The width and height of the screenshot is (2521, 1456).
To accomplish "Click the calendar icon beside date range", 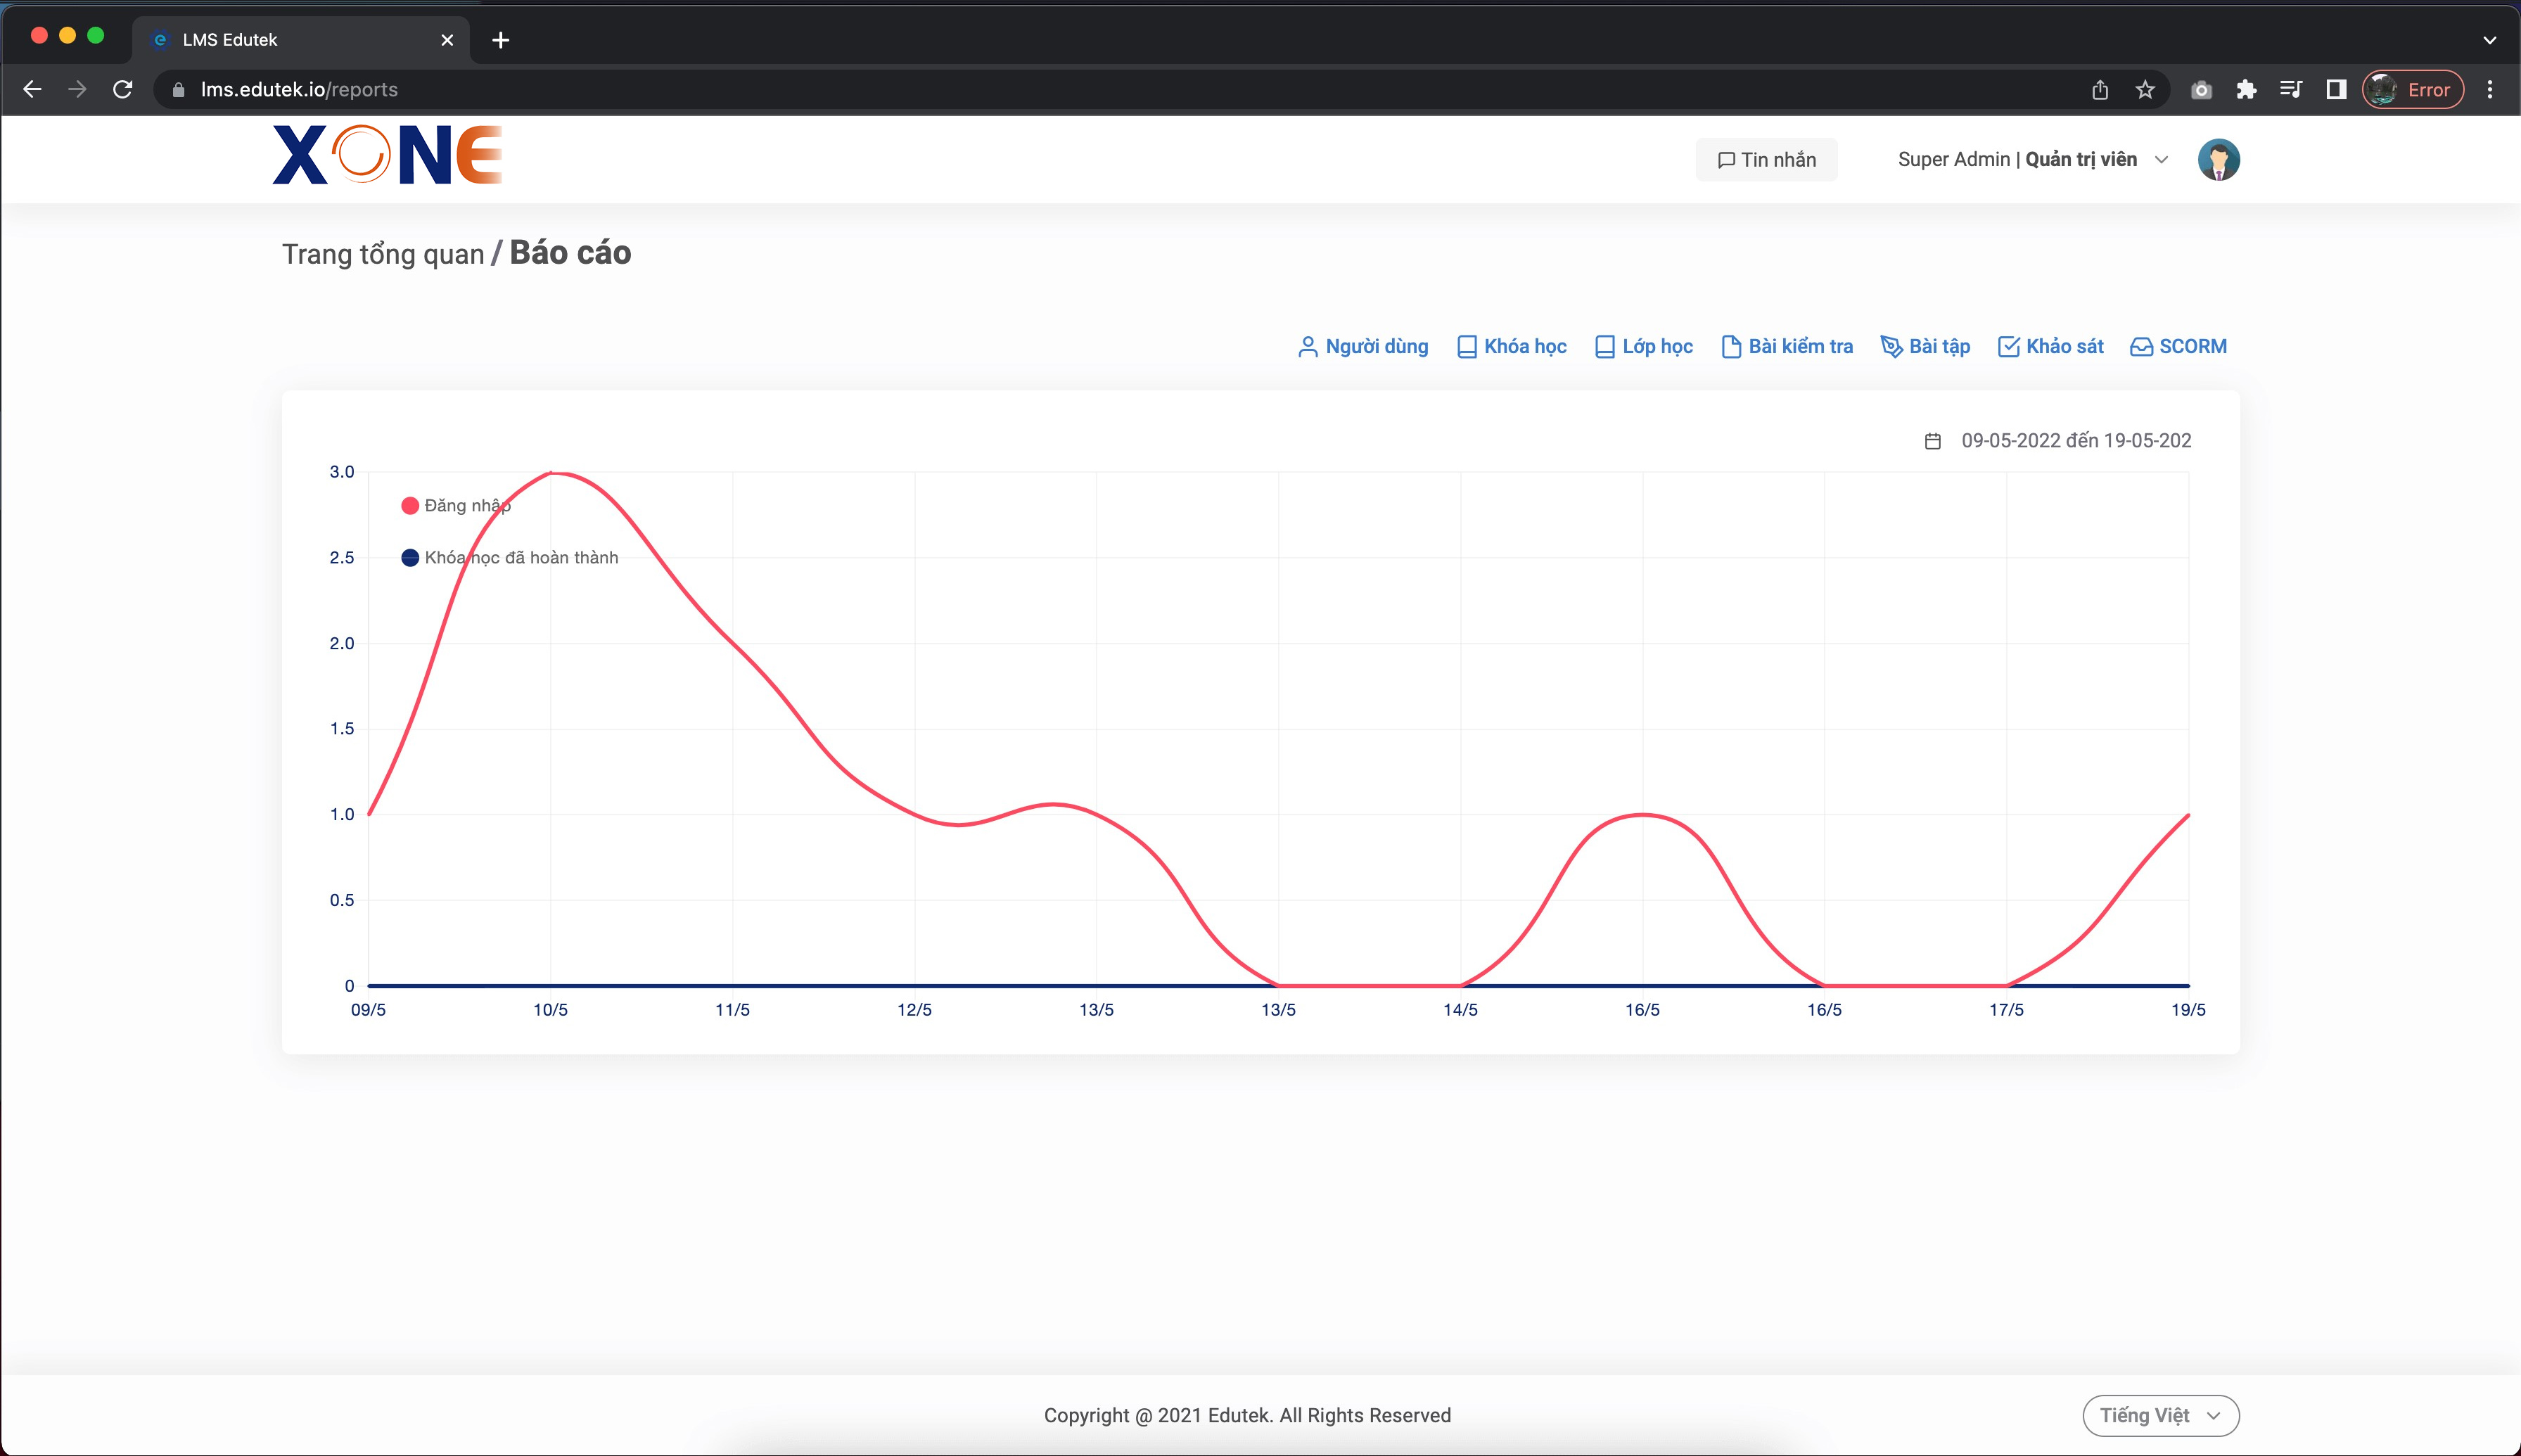I will tap(1933, 441).
